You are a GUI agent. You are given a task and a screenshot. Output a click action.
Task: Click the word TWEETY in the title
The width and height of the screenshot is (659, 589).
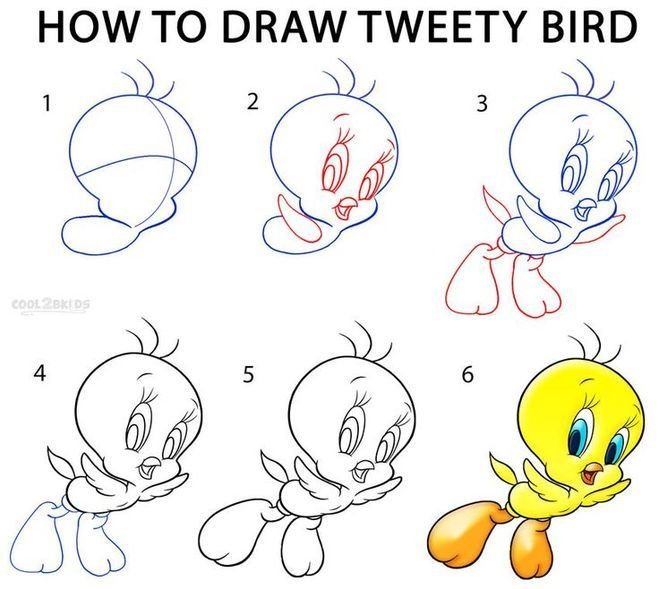441,26
